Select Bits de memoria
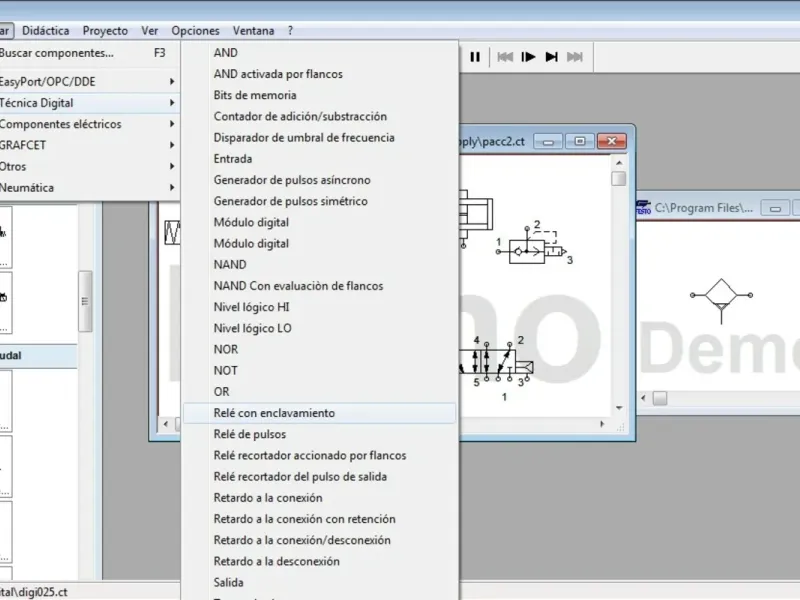Viewport: 800px width, 600px height. pyautogui.click(x=319, y=95)
